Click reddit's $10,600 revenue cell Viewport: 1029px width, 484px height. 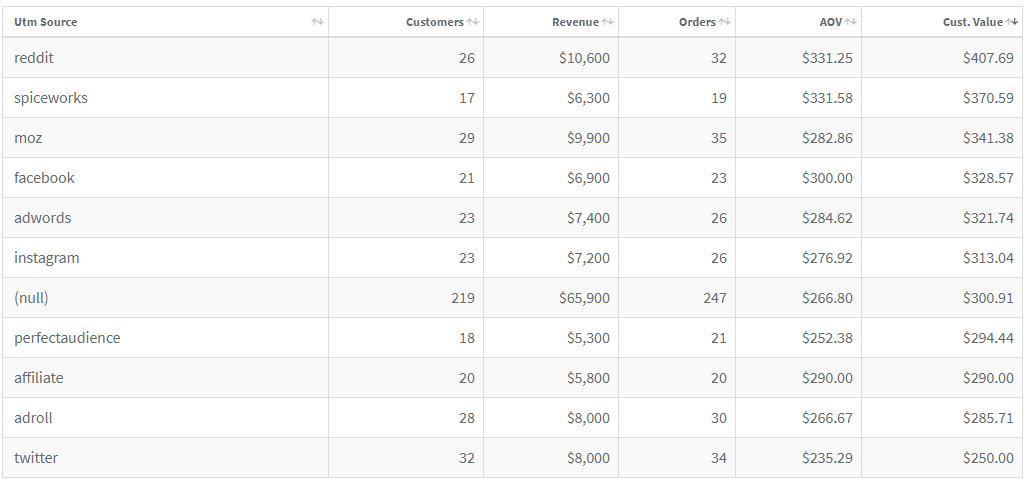click(x=551, y=58)
